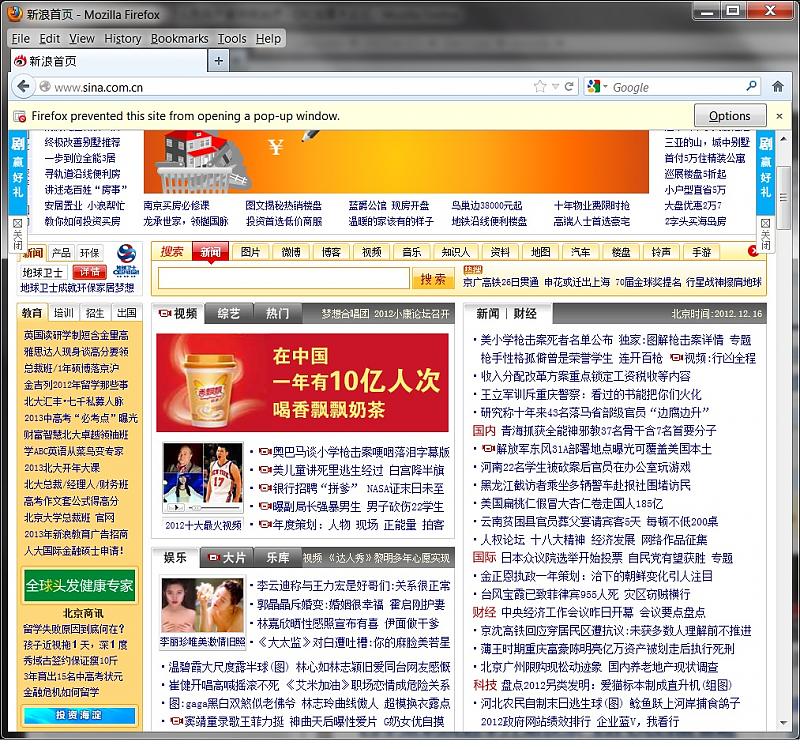Select the 出国 tab in the education sidebar
Image resolution: width=800 pixels, height=749 pixels.
[x=126, y=313]
